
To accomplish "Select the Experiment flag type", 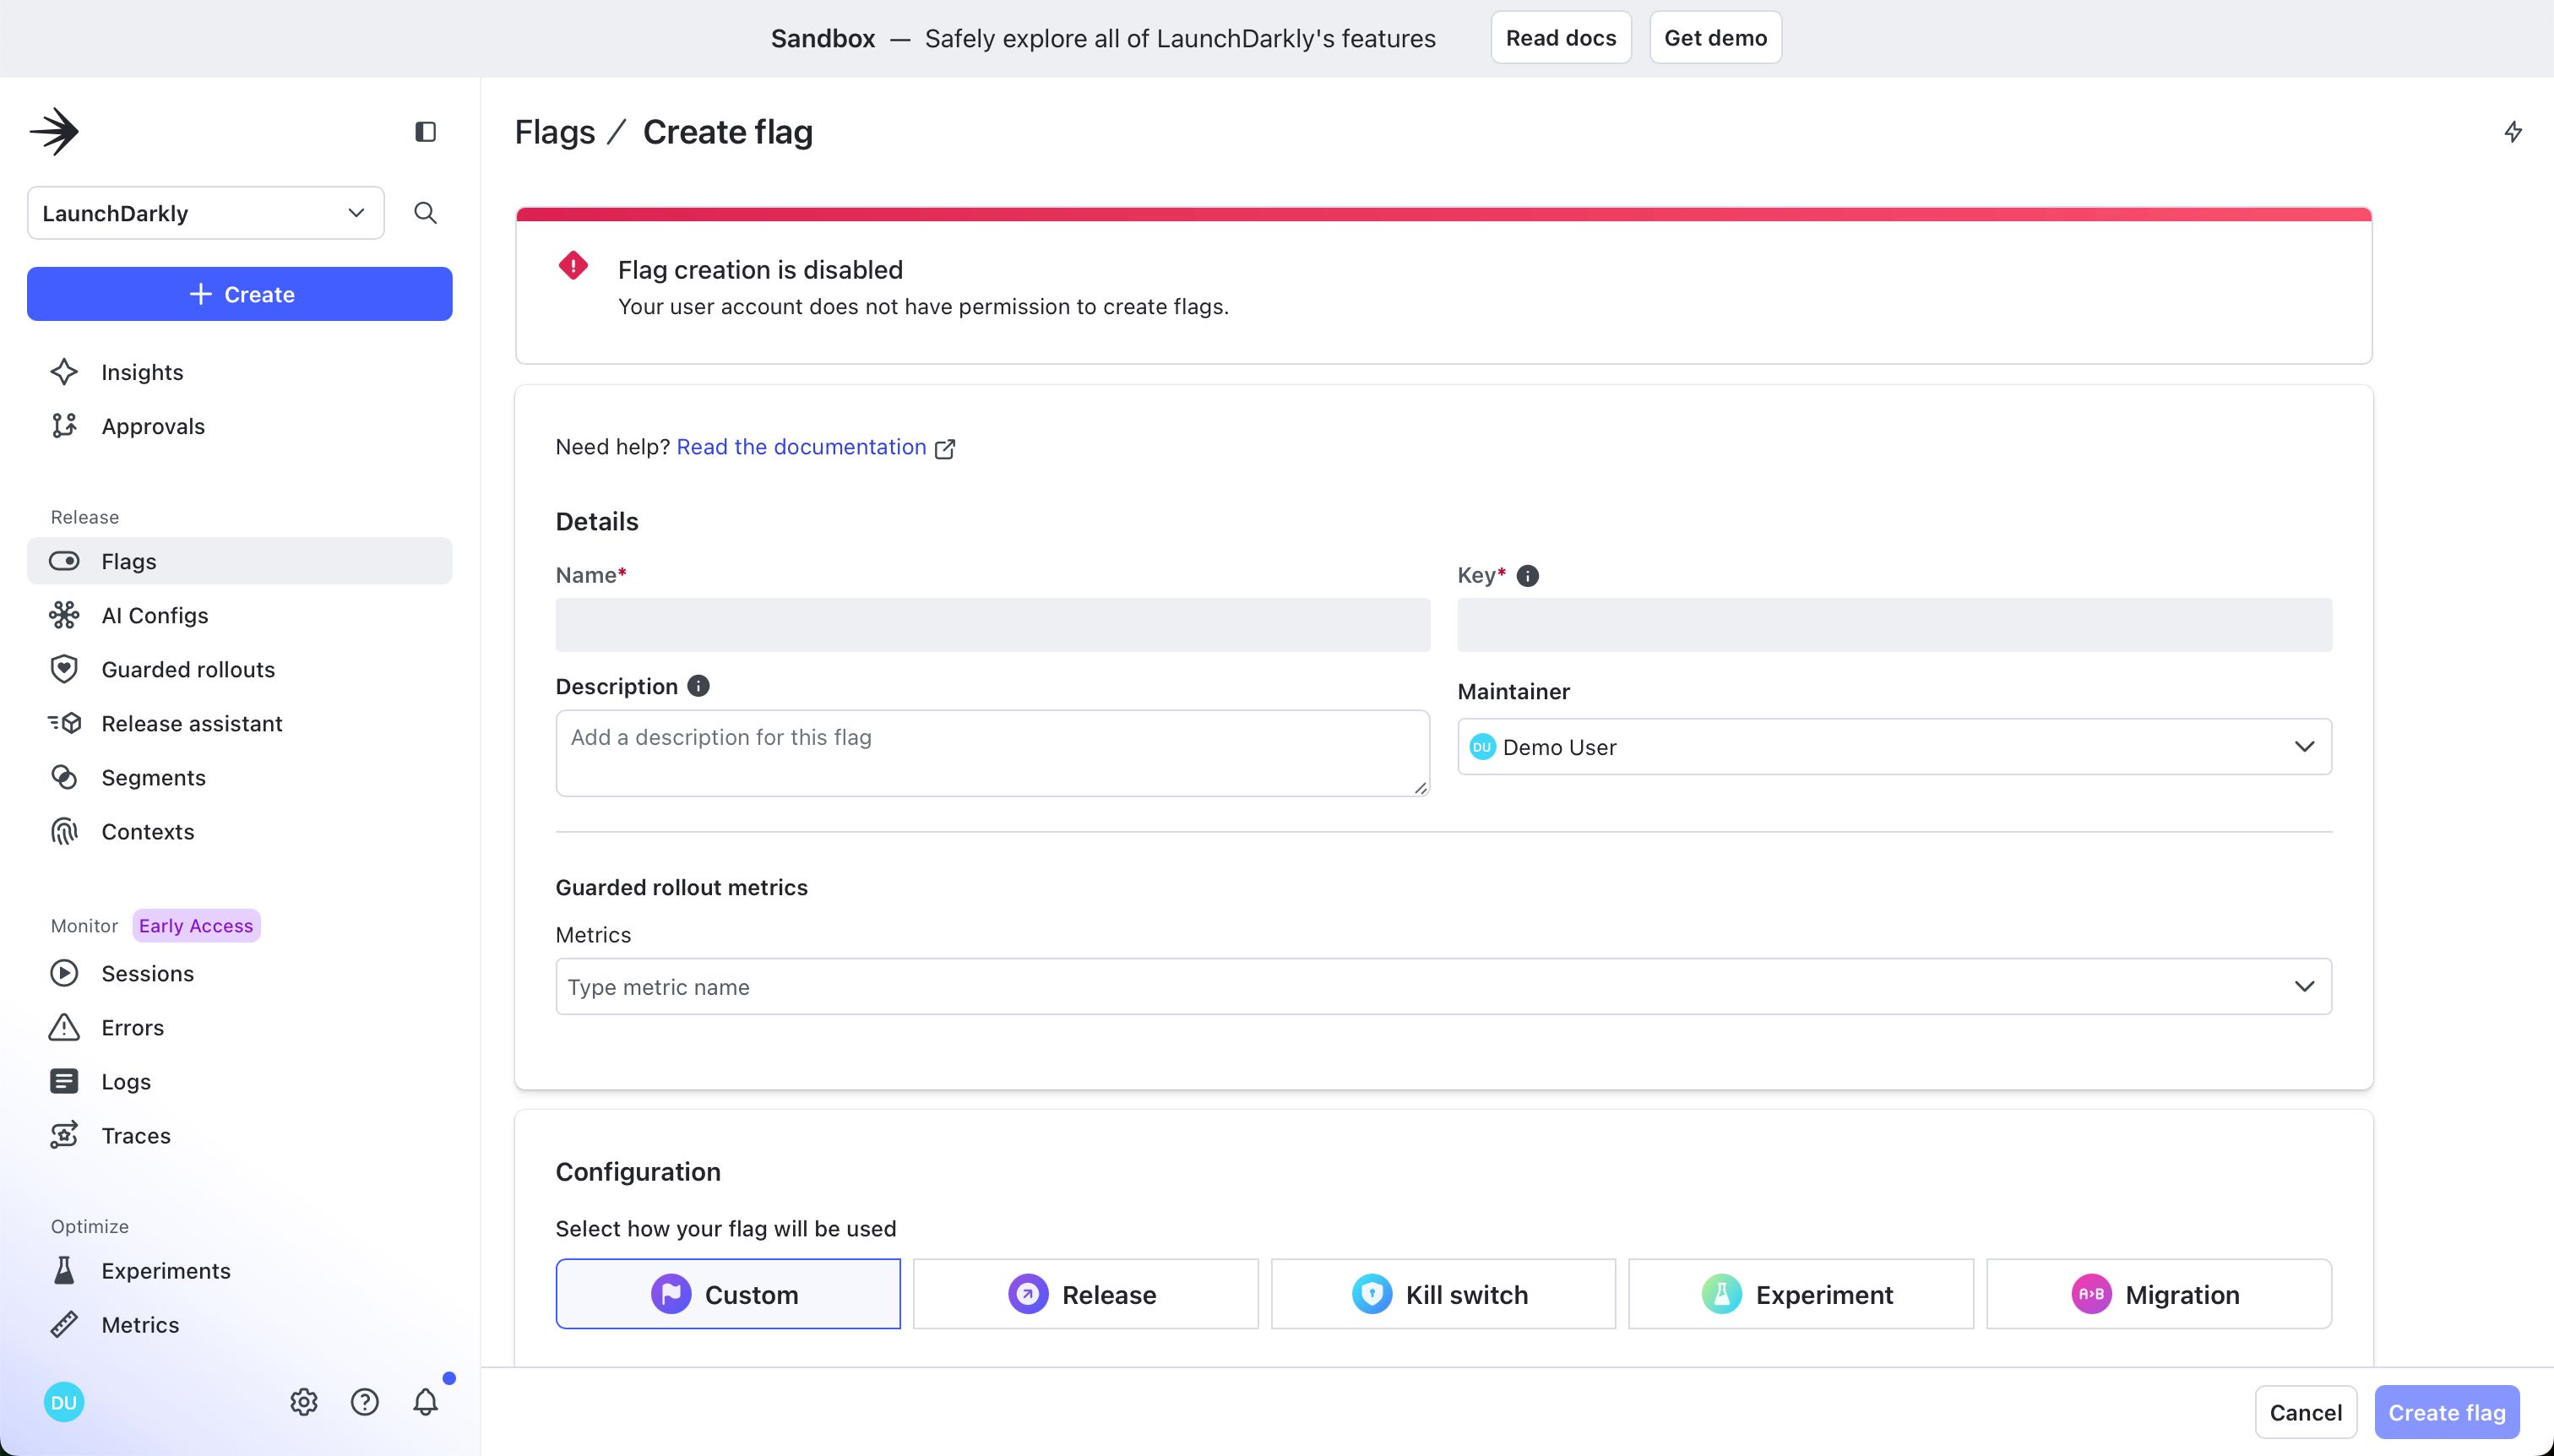I will [x=1801, y=1294].
